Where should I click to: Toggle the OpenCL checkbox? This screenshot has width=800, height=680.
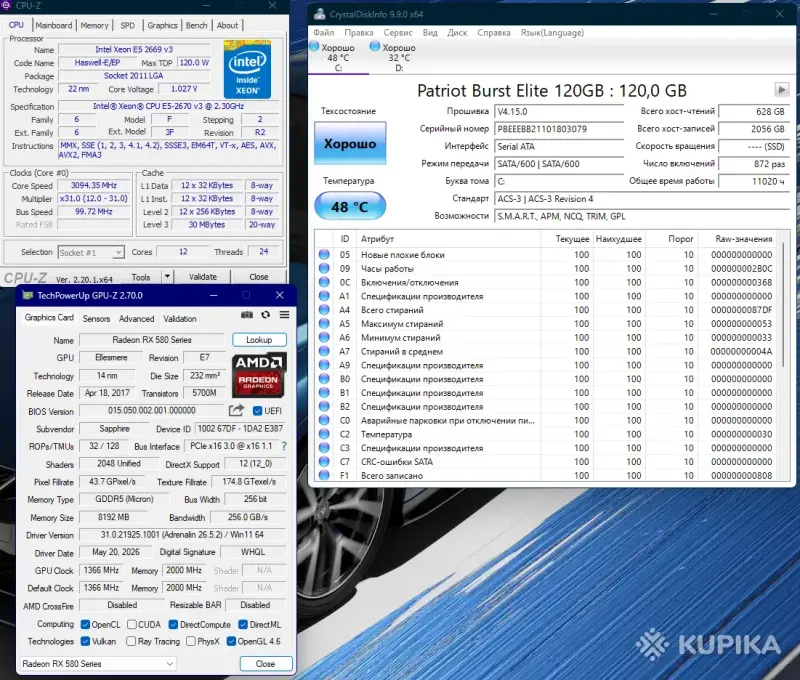[85, 624]
